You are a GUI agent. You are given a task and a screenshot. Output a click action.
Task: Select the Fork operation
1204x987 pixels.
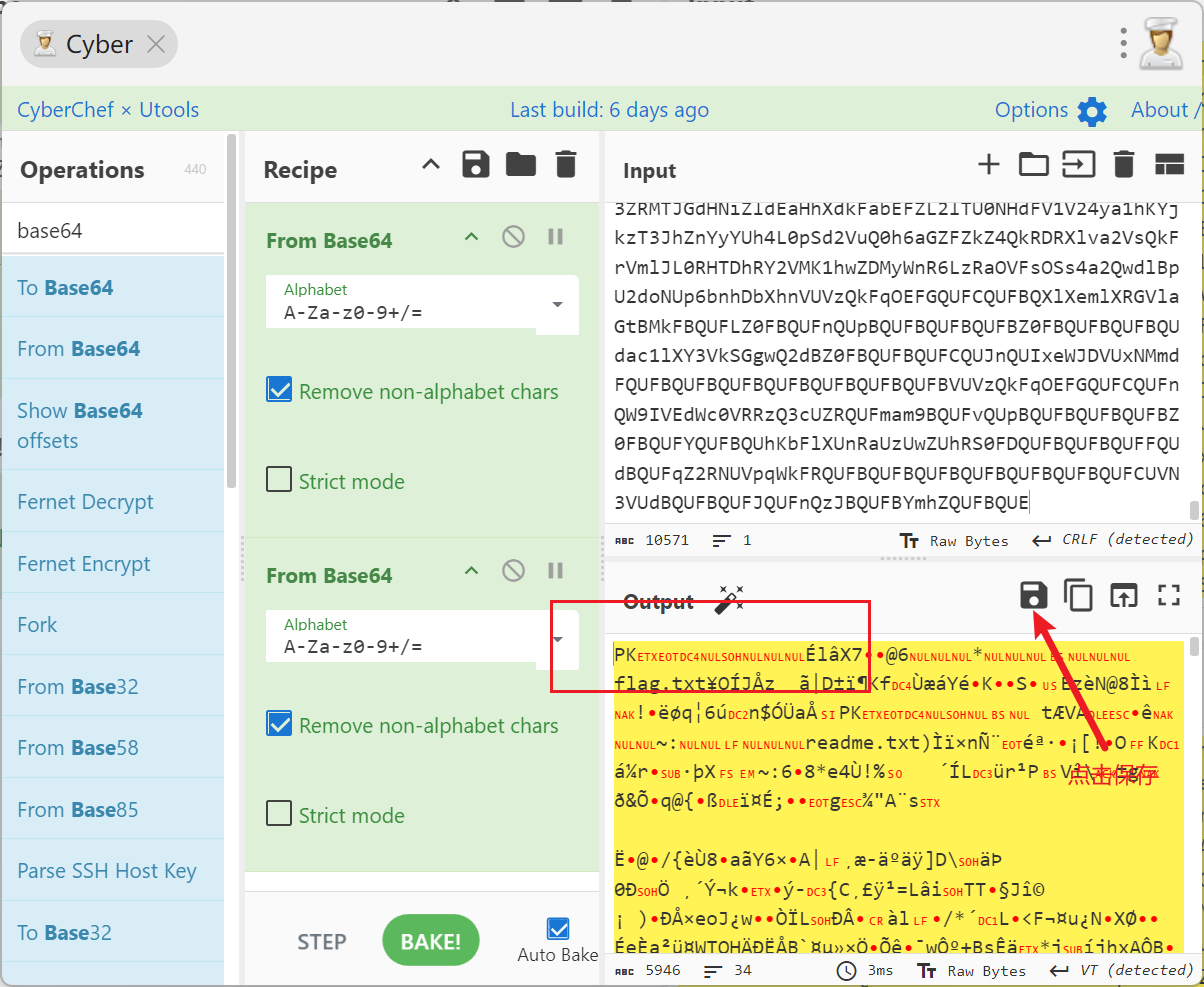(x=114, y=625)
